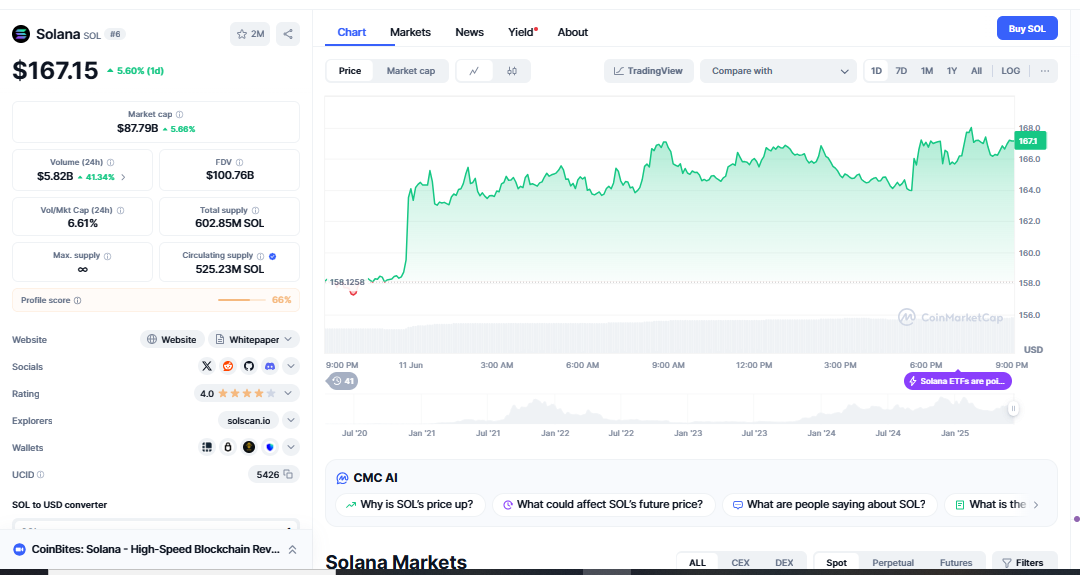Image resolution: width=1080 pixels, height=575 pixels.
Task: Show FDV info icon
Action: [x=239, y=163]
